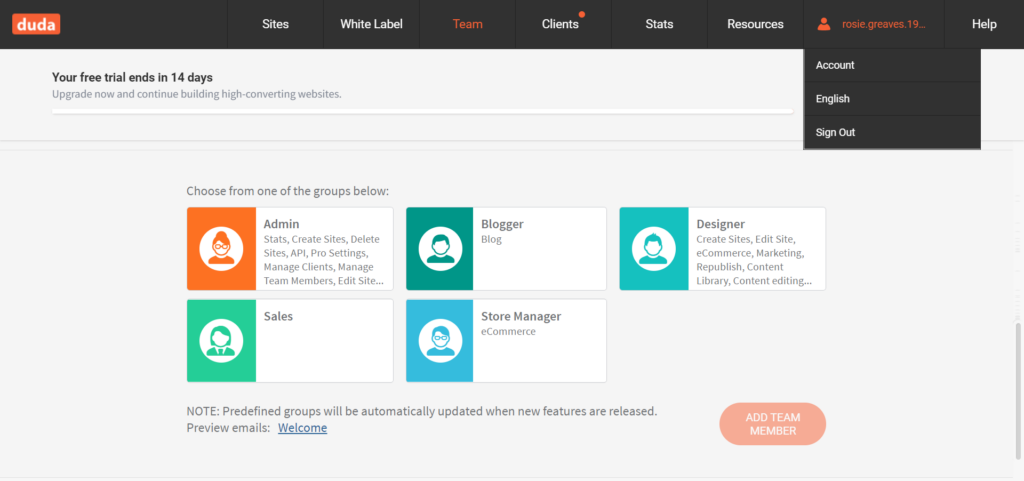
Task: Click the page vertical scrollbar
Action: 1017,390
